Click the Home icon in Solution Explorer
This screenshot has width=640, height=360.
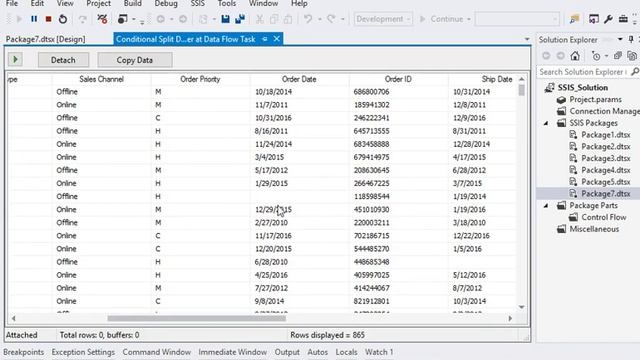575,56
